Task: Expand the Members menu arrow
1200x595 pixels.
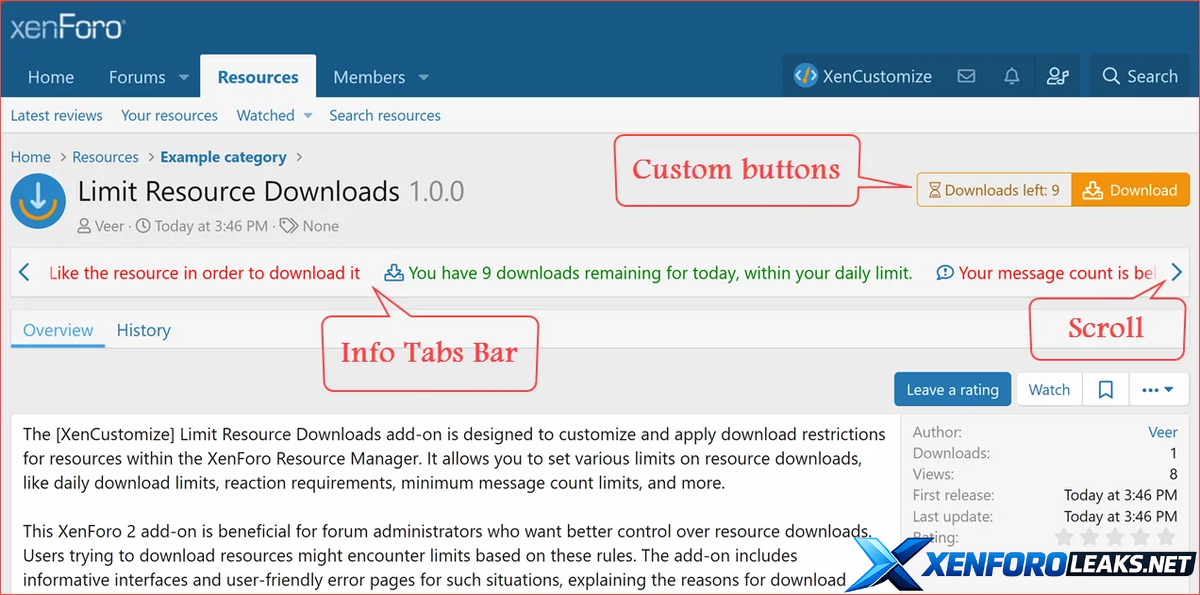Action: click(x=424, y=77)
